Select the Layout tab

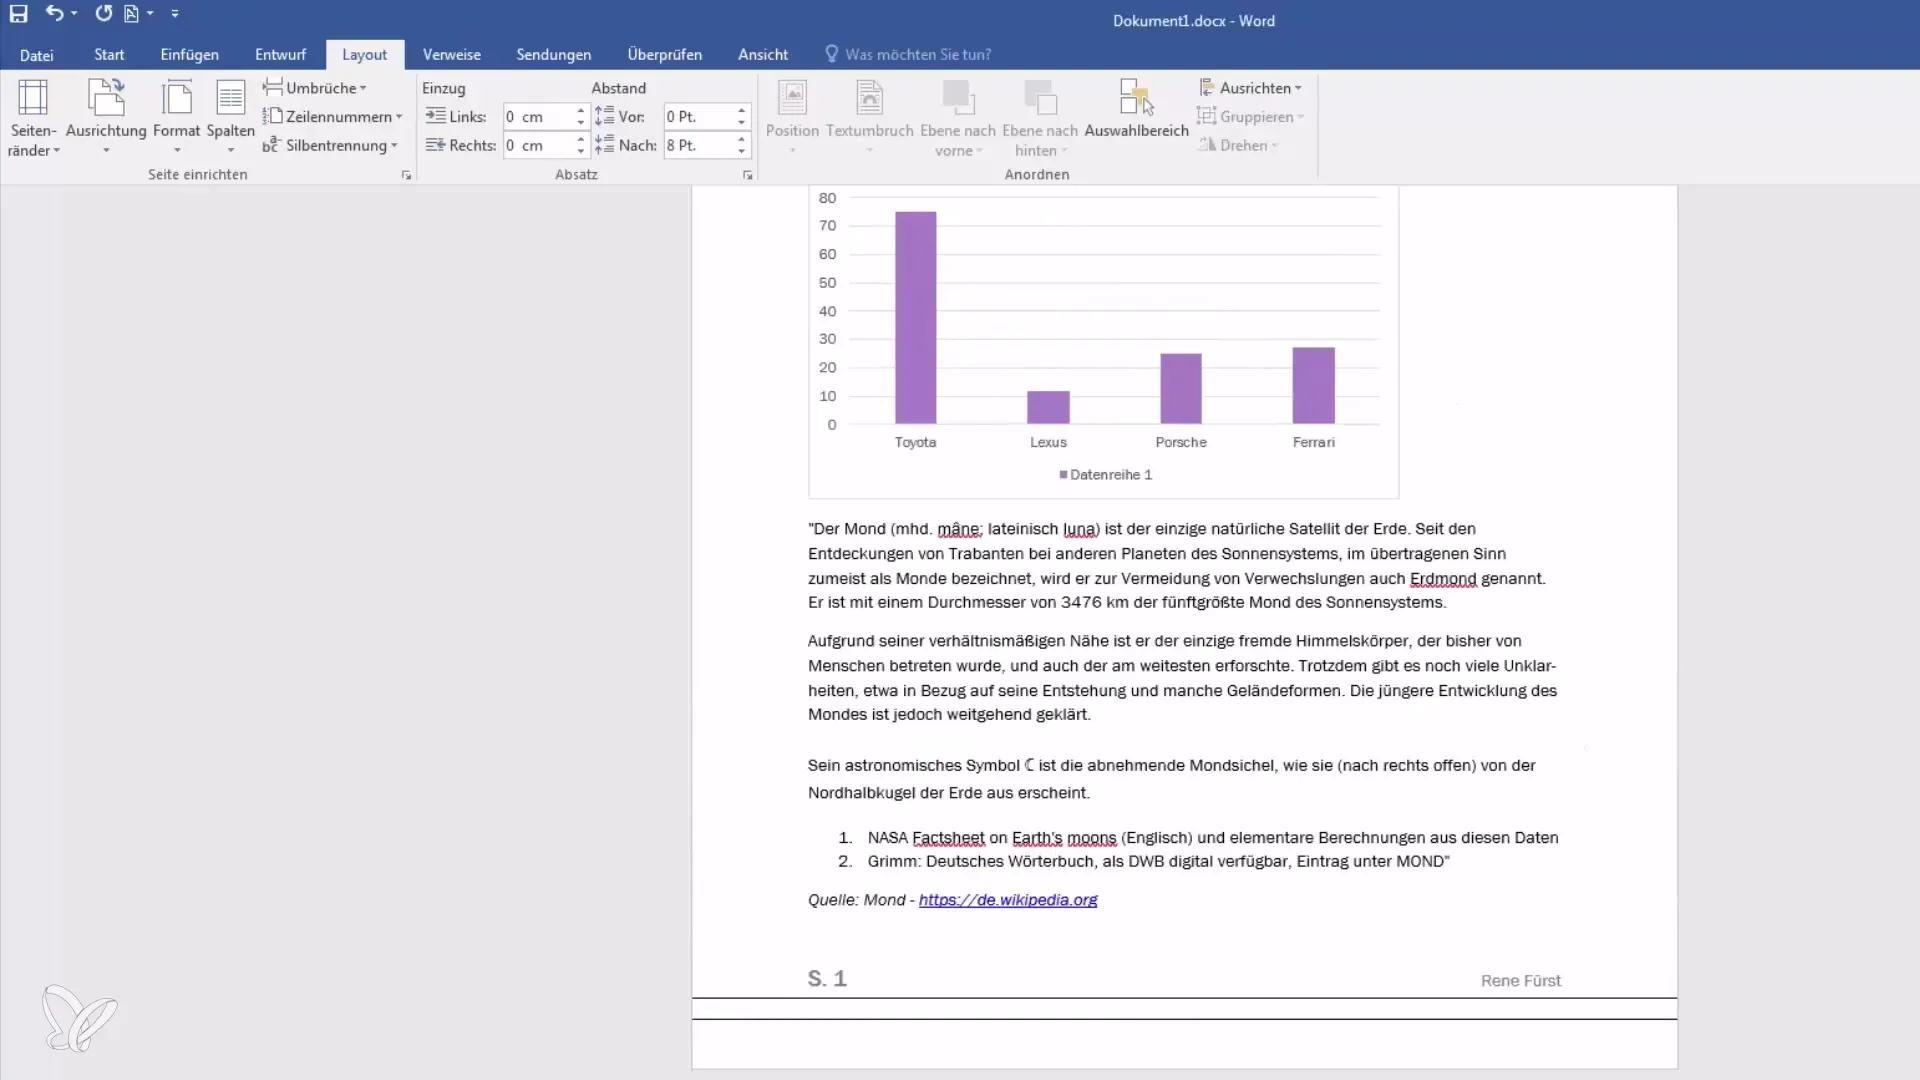click(364, 55)
